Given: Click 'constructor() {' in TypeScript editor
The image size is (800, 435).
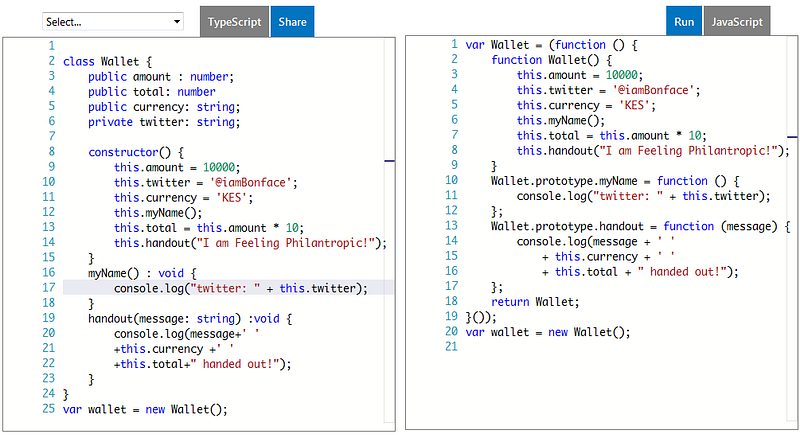Looking at the screenshot, I should (x=136, y=152).
